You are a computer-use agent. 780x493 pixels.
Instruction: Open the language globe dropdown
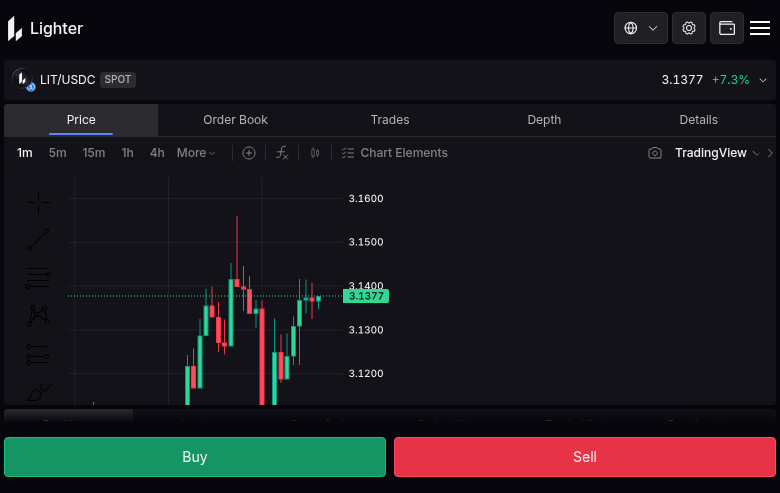tap(640, 28)
